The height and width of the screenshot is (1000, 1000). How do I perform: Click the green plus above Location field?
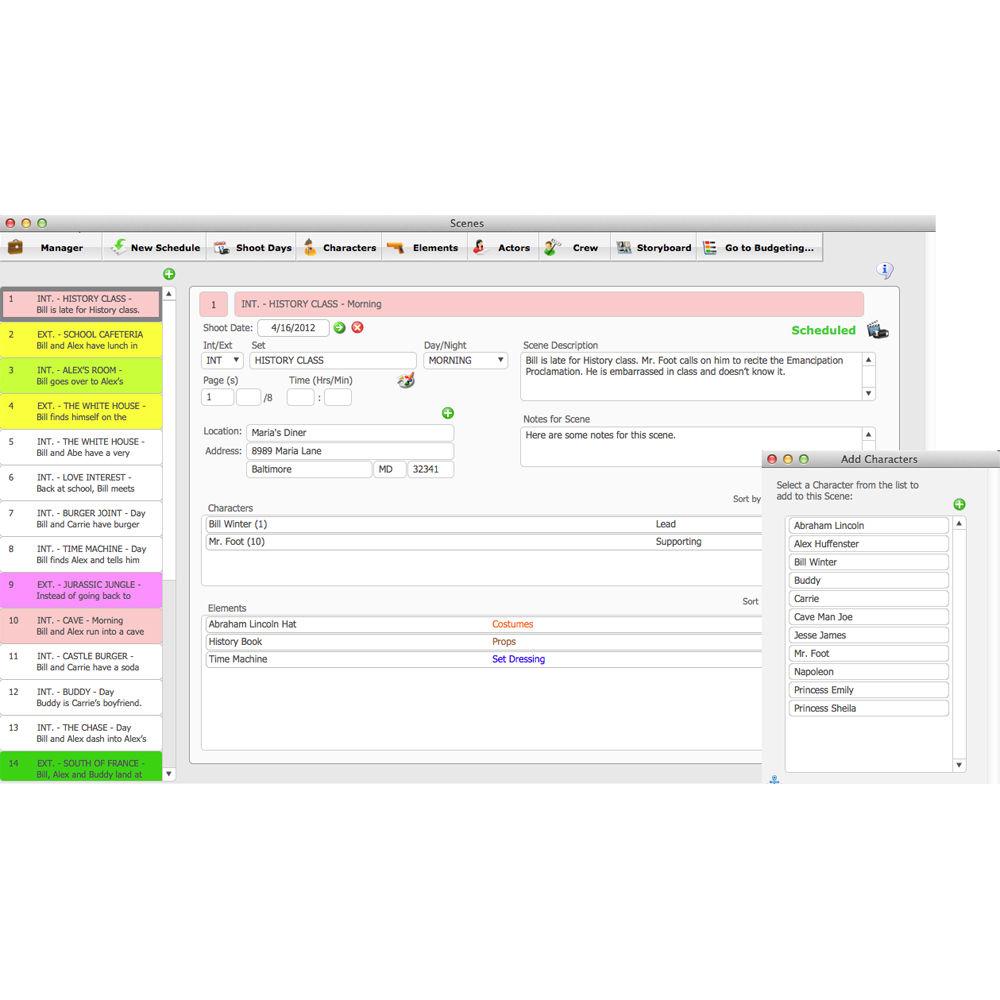point(448,413)
